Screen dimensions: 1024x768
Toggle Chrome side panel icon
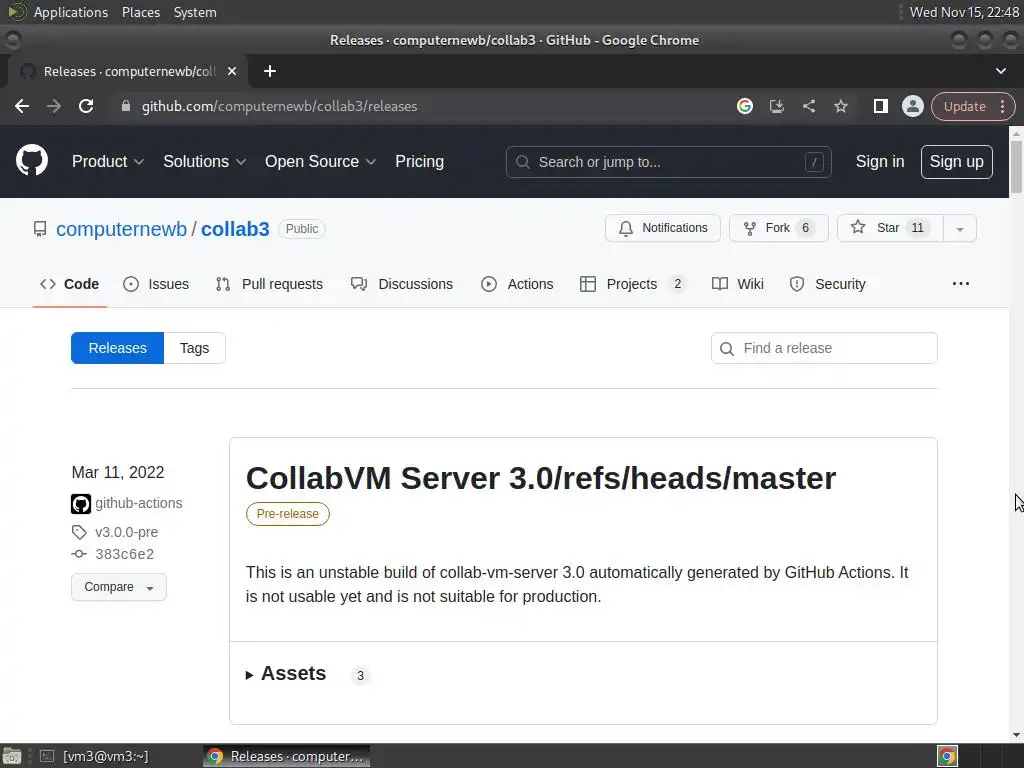[880, 106]
